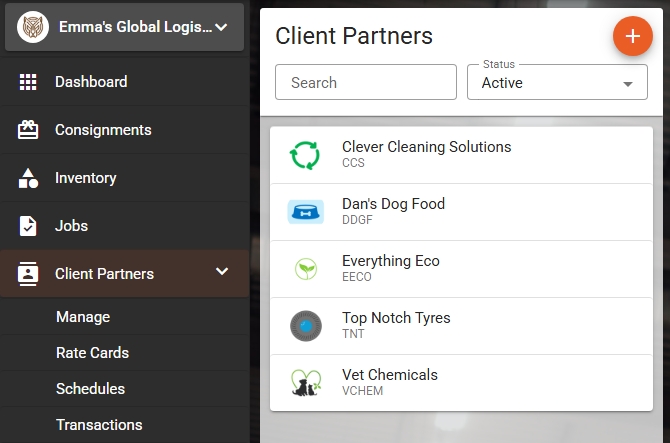
Task: Collapse the Client Partners submenu chevron
Action: (222, 271)
